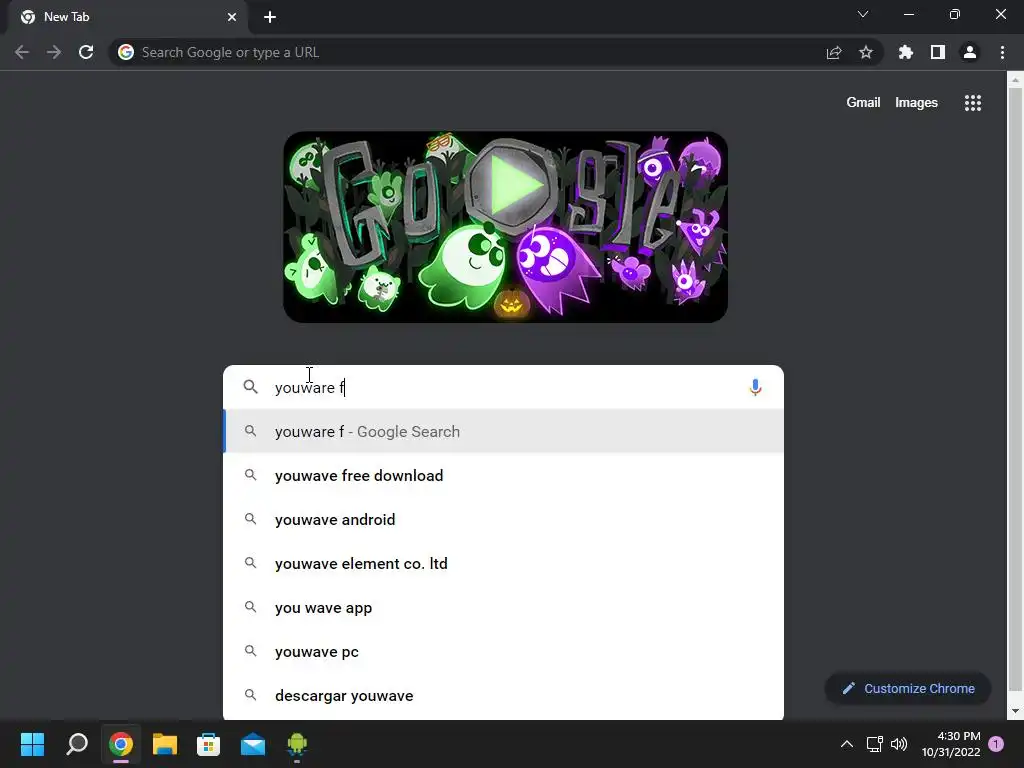Image resolution: width=1024 pixels, height=768 pixels.
Task: Open the Windows Start menu
Action: click(x=32, y=744)
